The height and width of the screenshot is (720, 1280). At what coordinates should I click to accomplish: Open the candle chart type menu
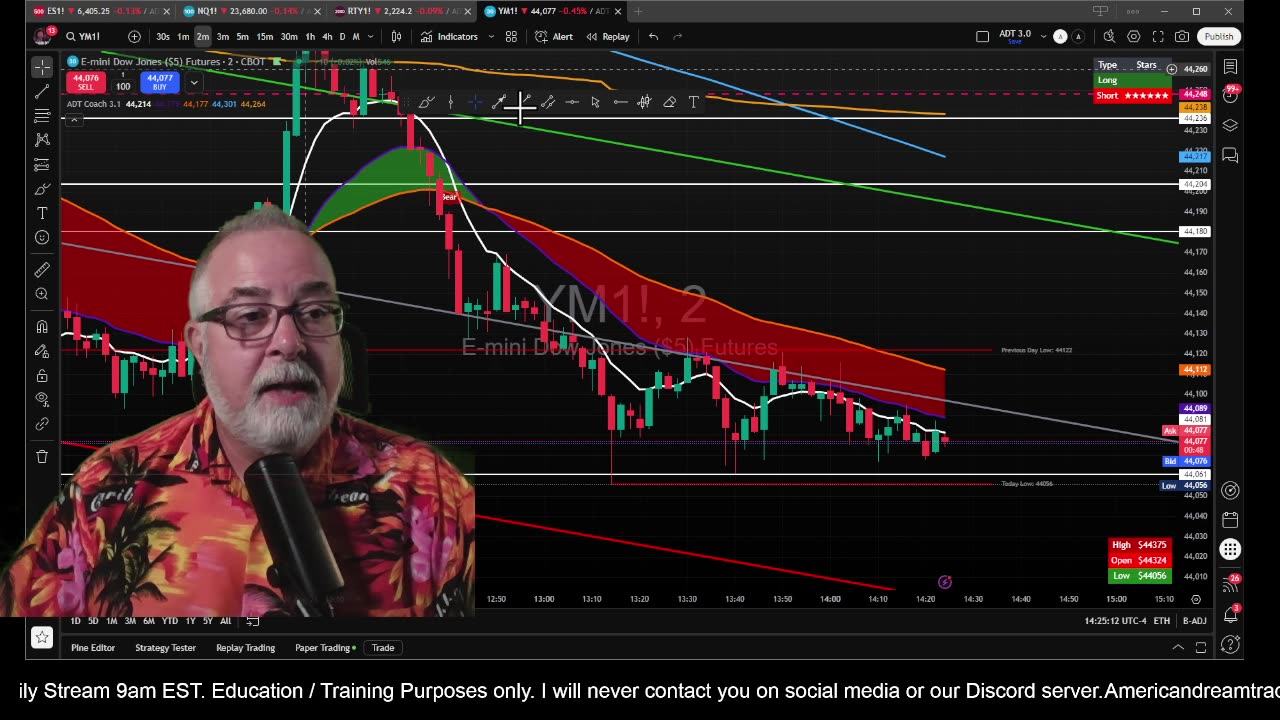396,37
